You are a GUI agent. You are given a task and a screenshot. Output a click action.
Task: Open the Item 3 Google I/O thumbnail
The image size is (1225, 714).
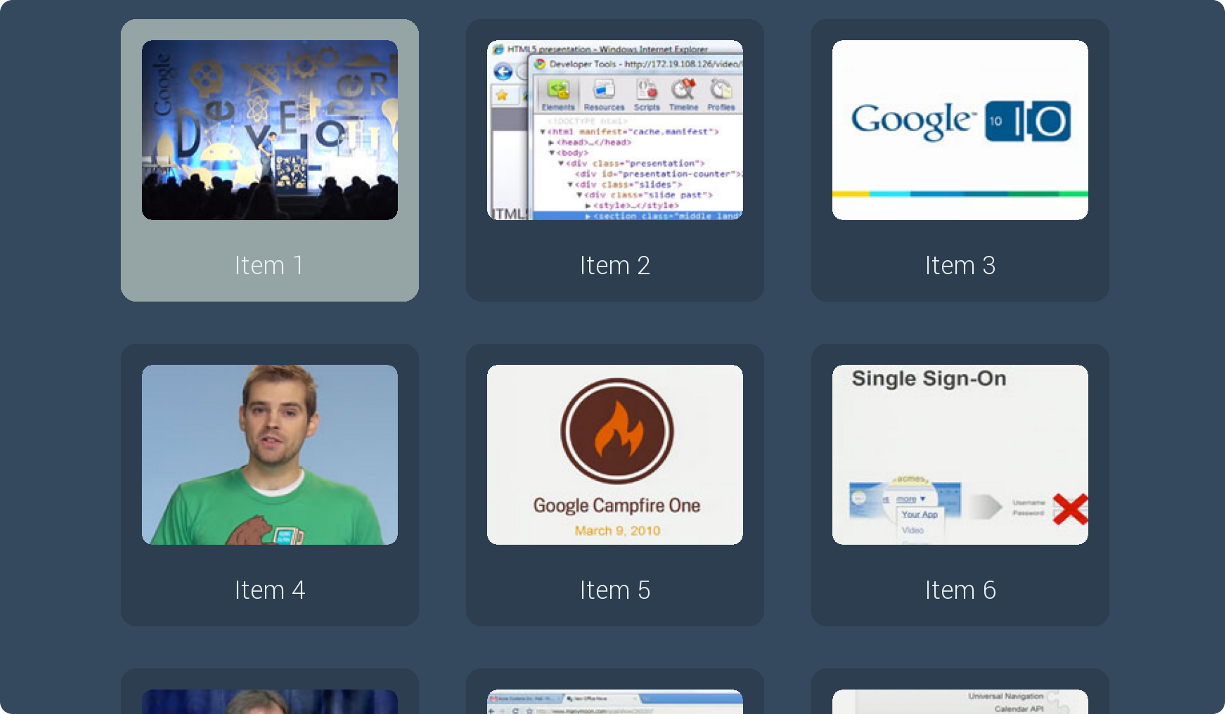[960, 130]
